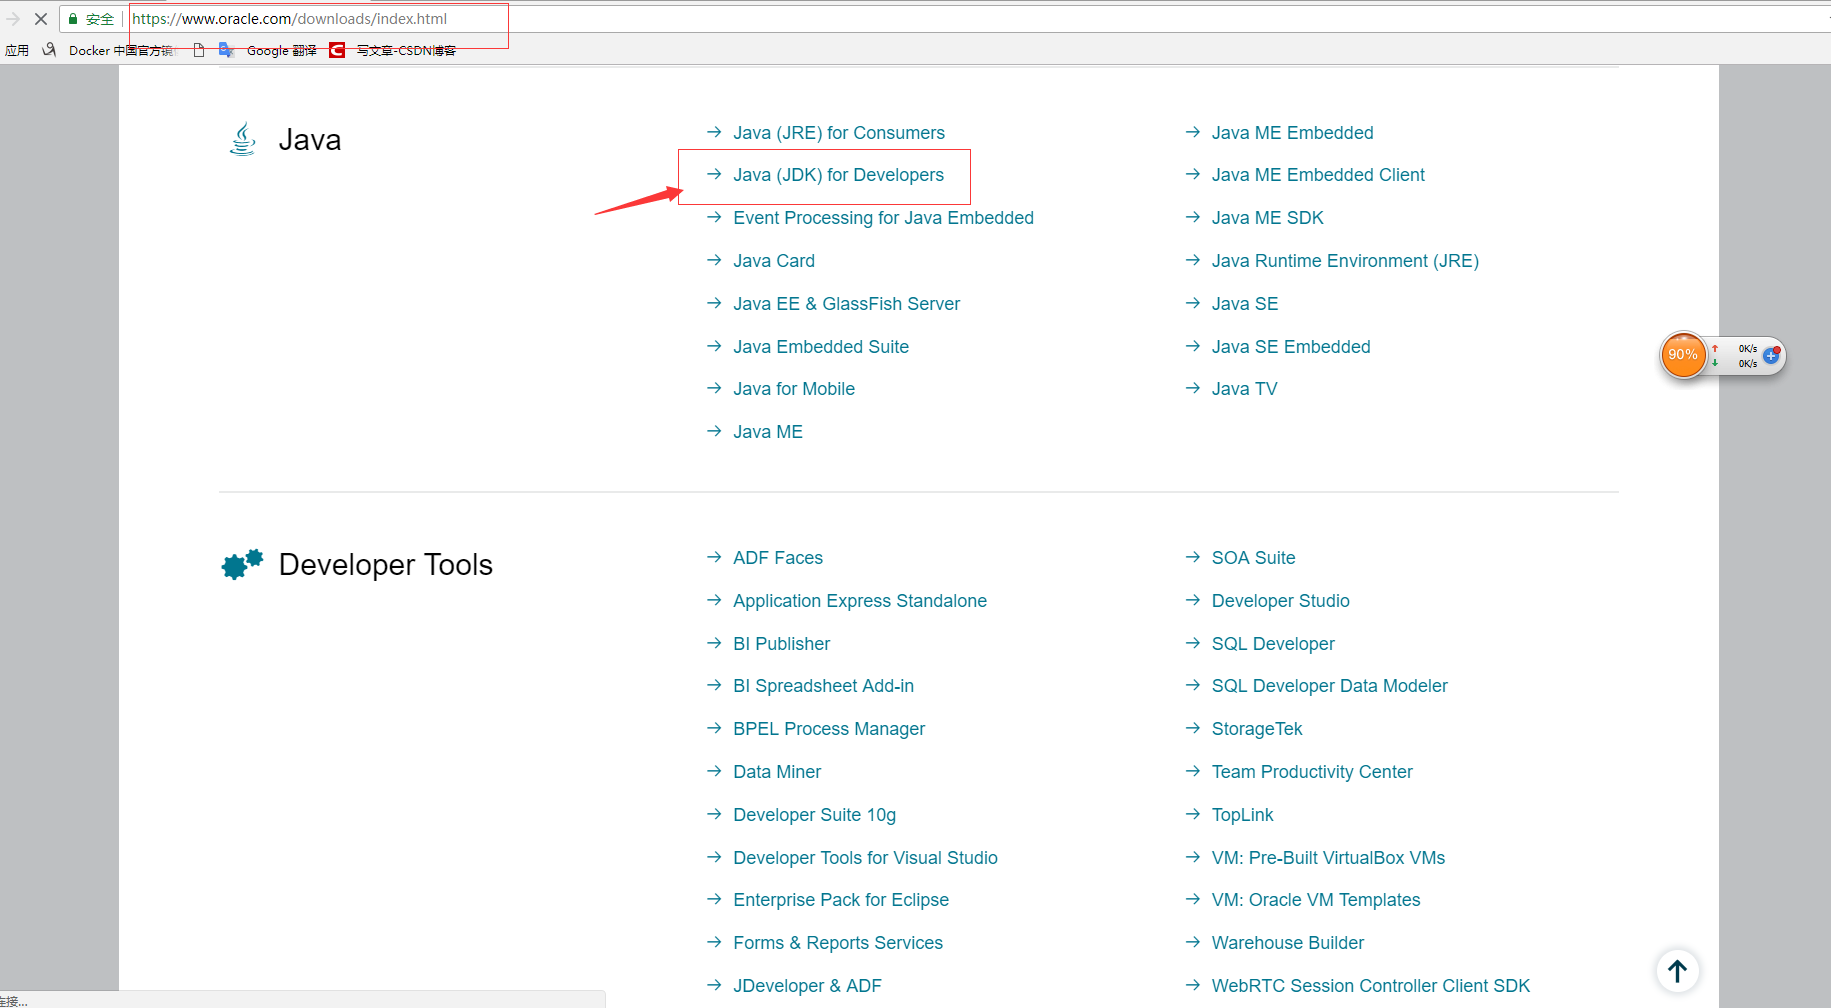The height and width of the screenshot is (1008, 1831).
Task: Open VM: Pre-Built VirtualBox VMs link
Action: click(1328, 858)
